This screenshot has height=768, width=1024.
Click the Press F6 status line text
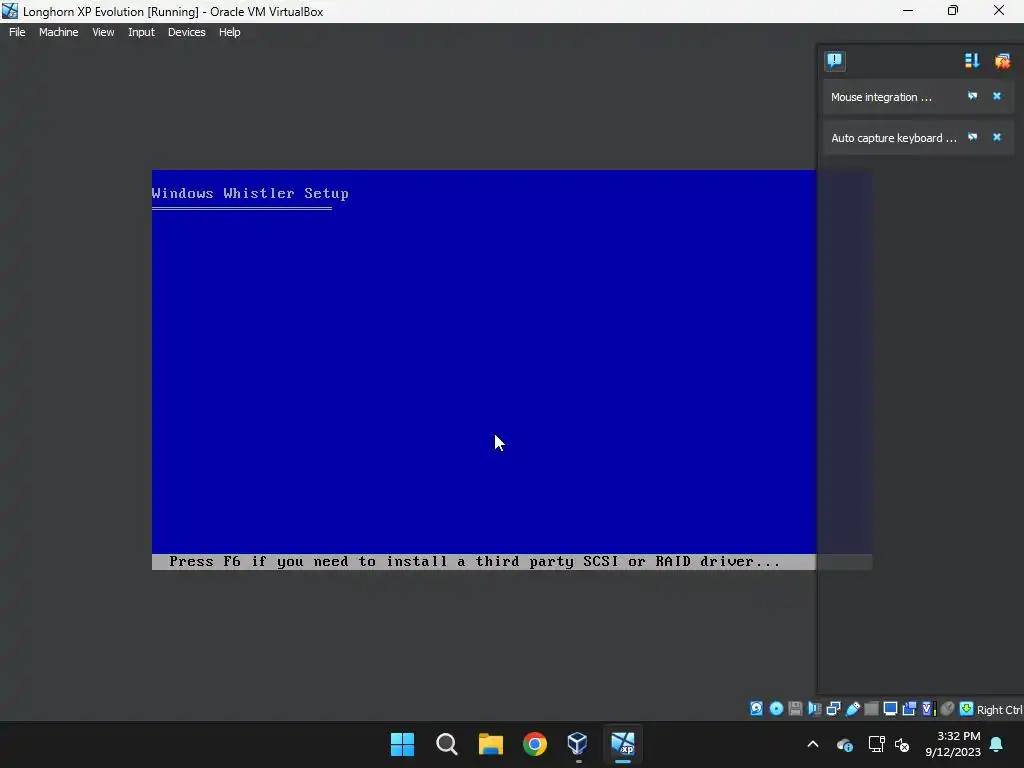475,562
